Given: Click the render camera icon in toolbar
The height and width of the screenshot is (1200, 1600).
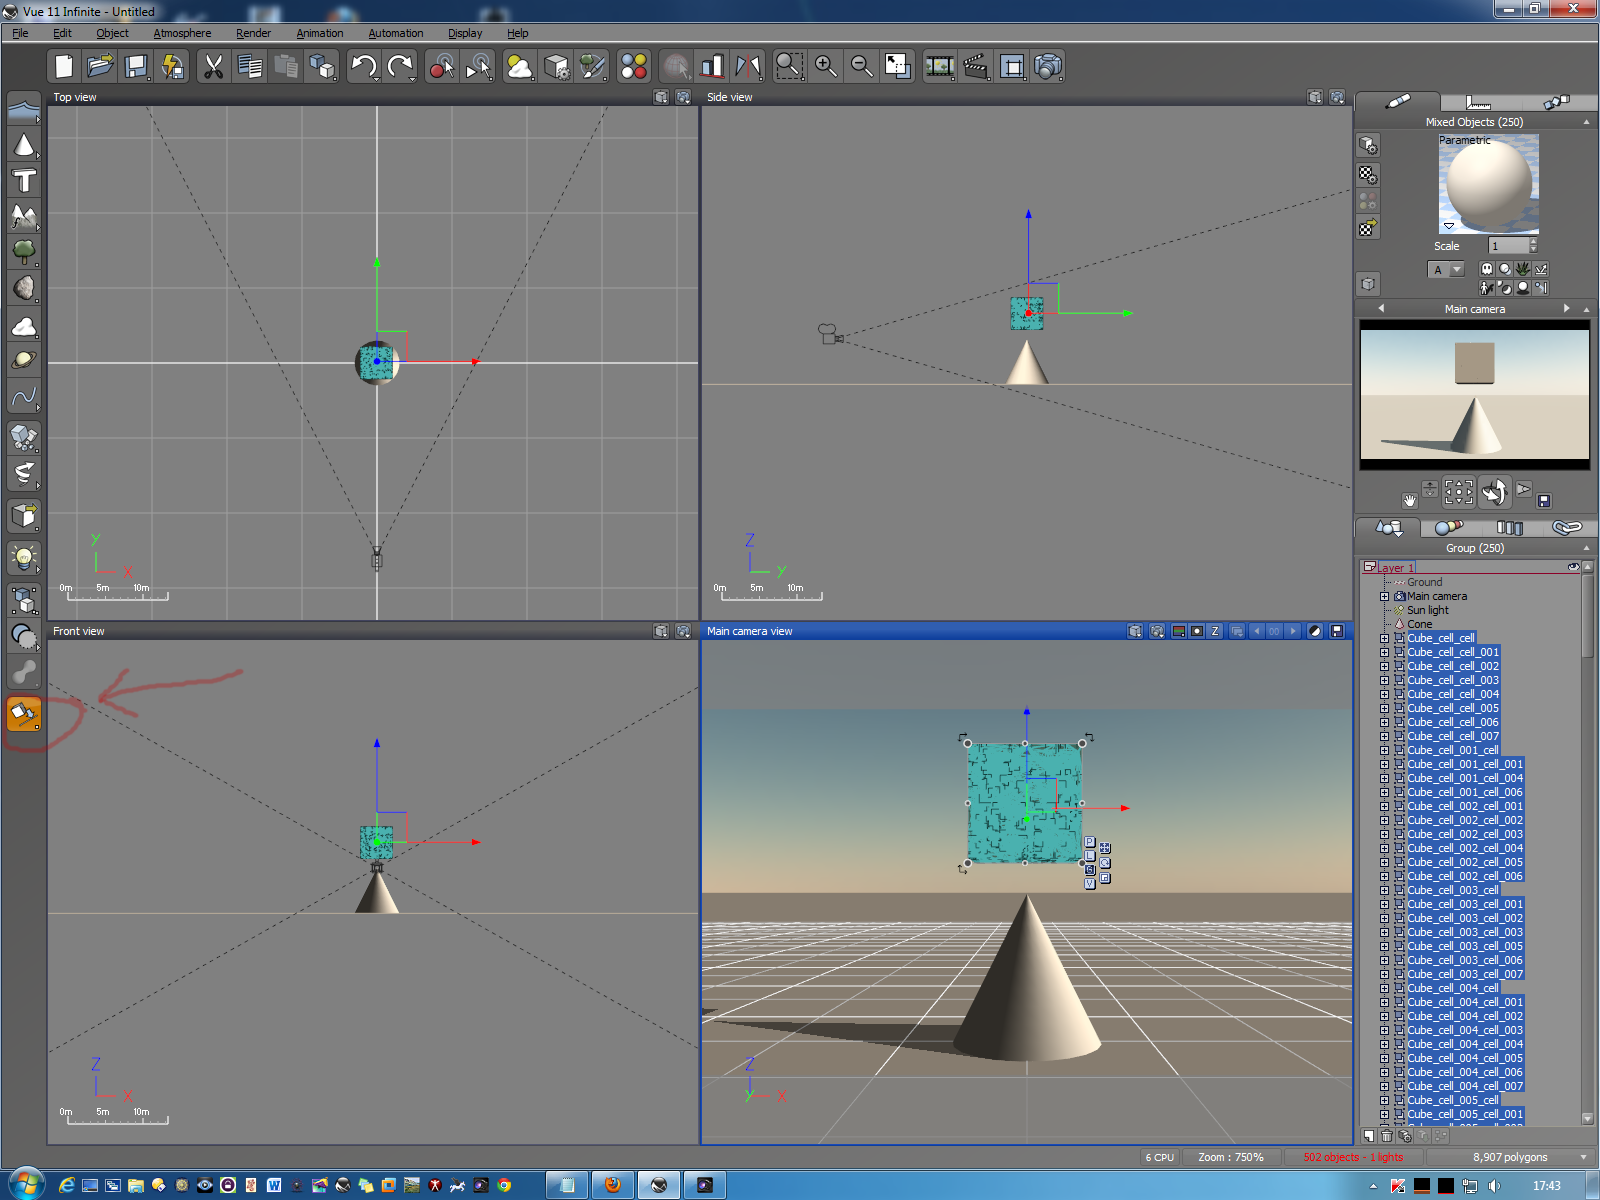Looking at the screenshot, I should 1047,67.
